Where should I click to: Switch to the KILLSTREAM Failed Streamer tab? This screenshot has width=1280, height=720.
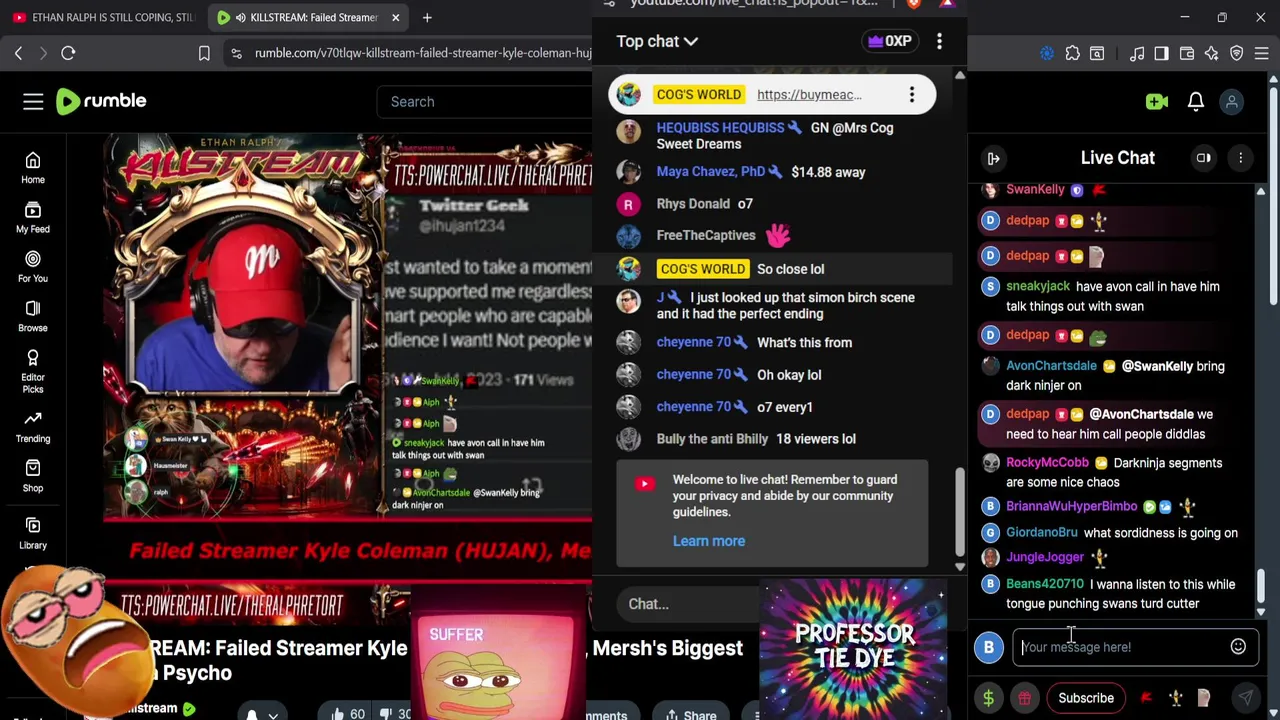pyautogui.click(x=308, y=17)
